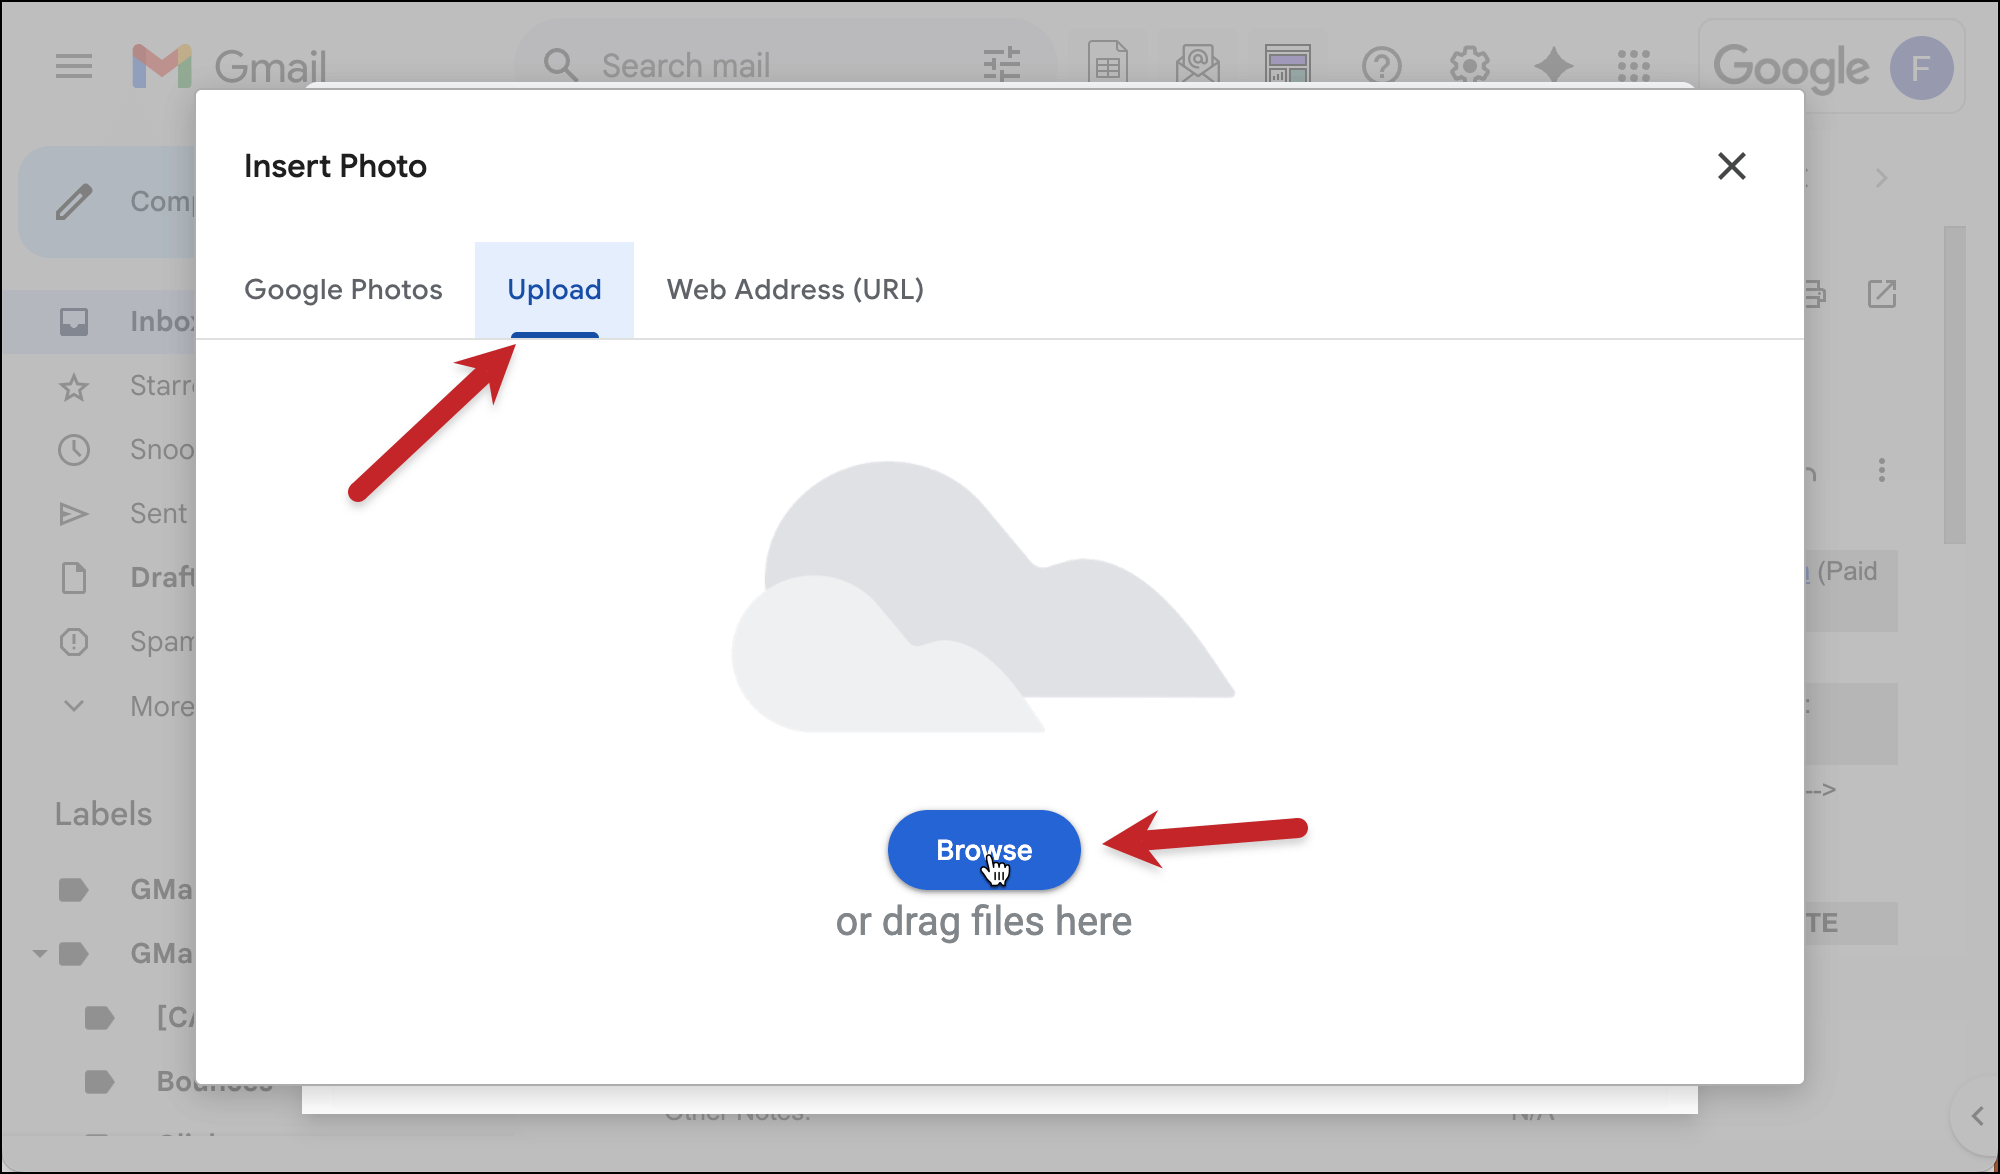Open email in new window icon
The height and width of the screenshot is (1174, 2000).
pos(1881,294)
